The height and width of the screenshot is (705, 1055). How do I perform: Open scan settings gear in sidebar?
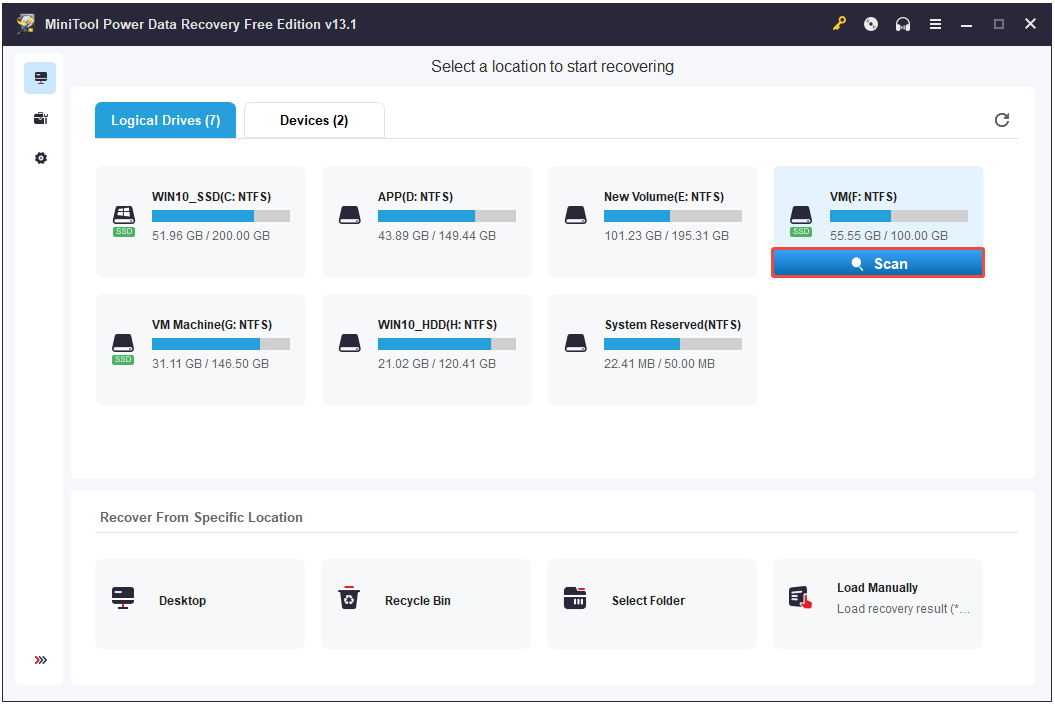(41, 158)
